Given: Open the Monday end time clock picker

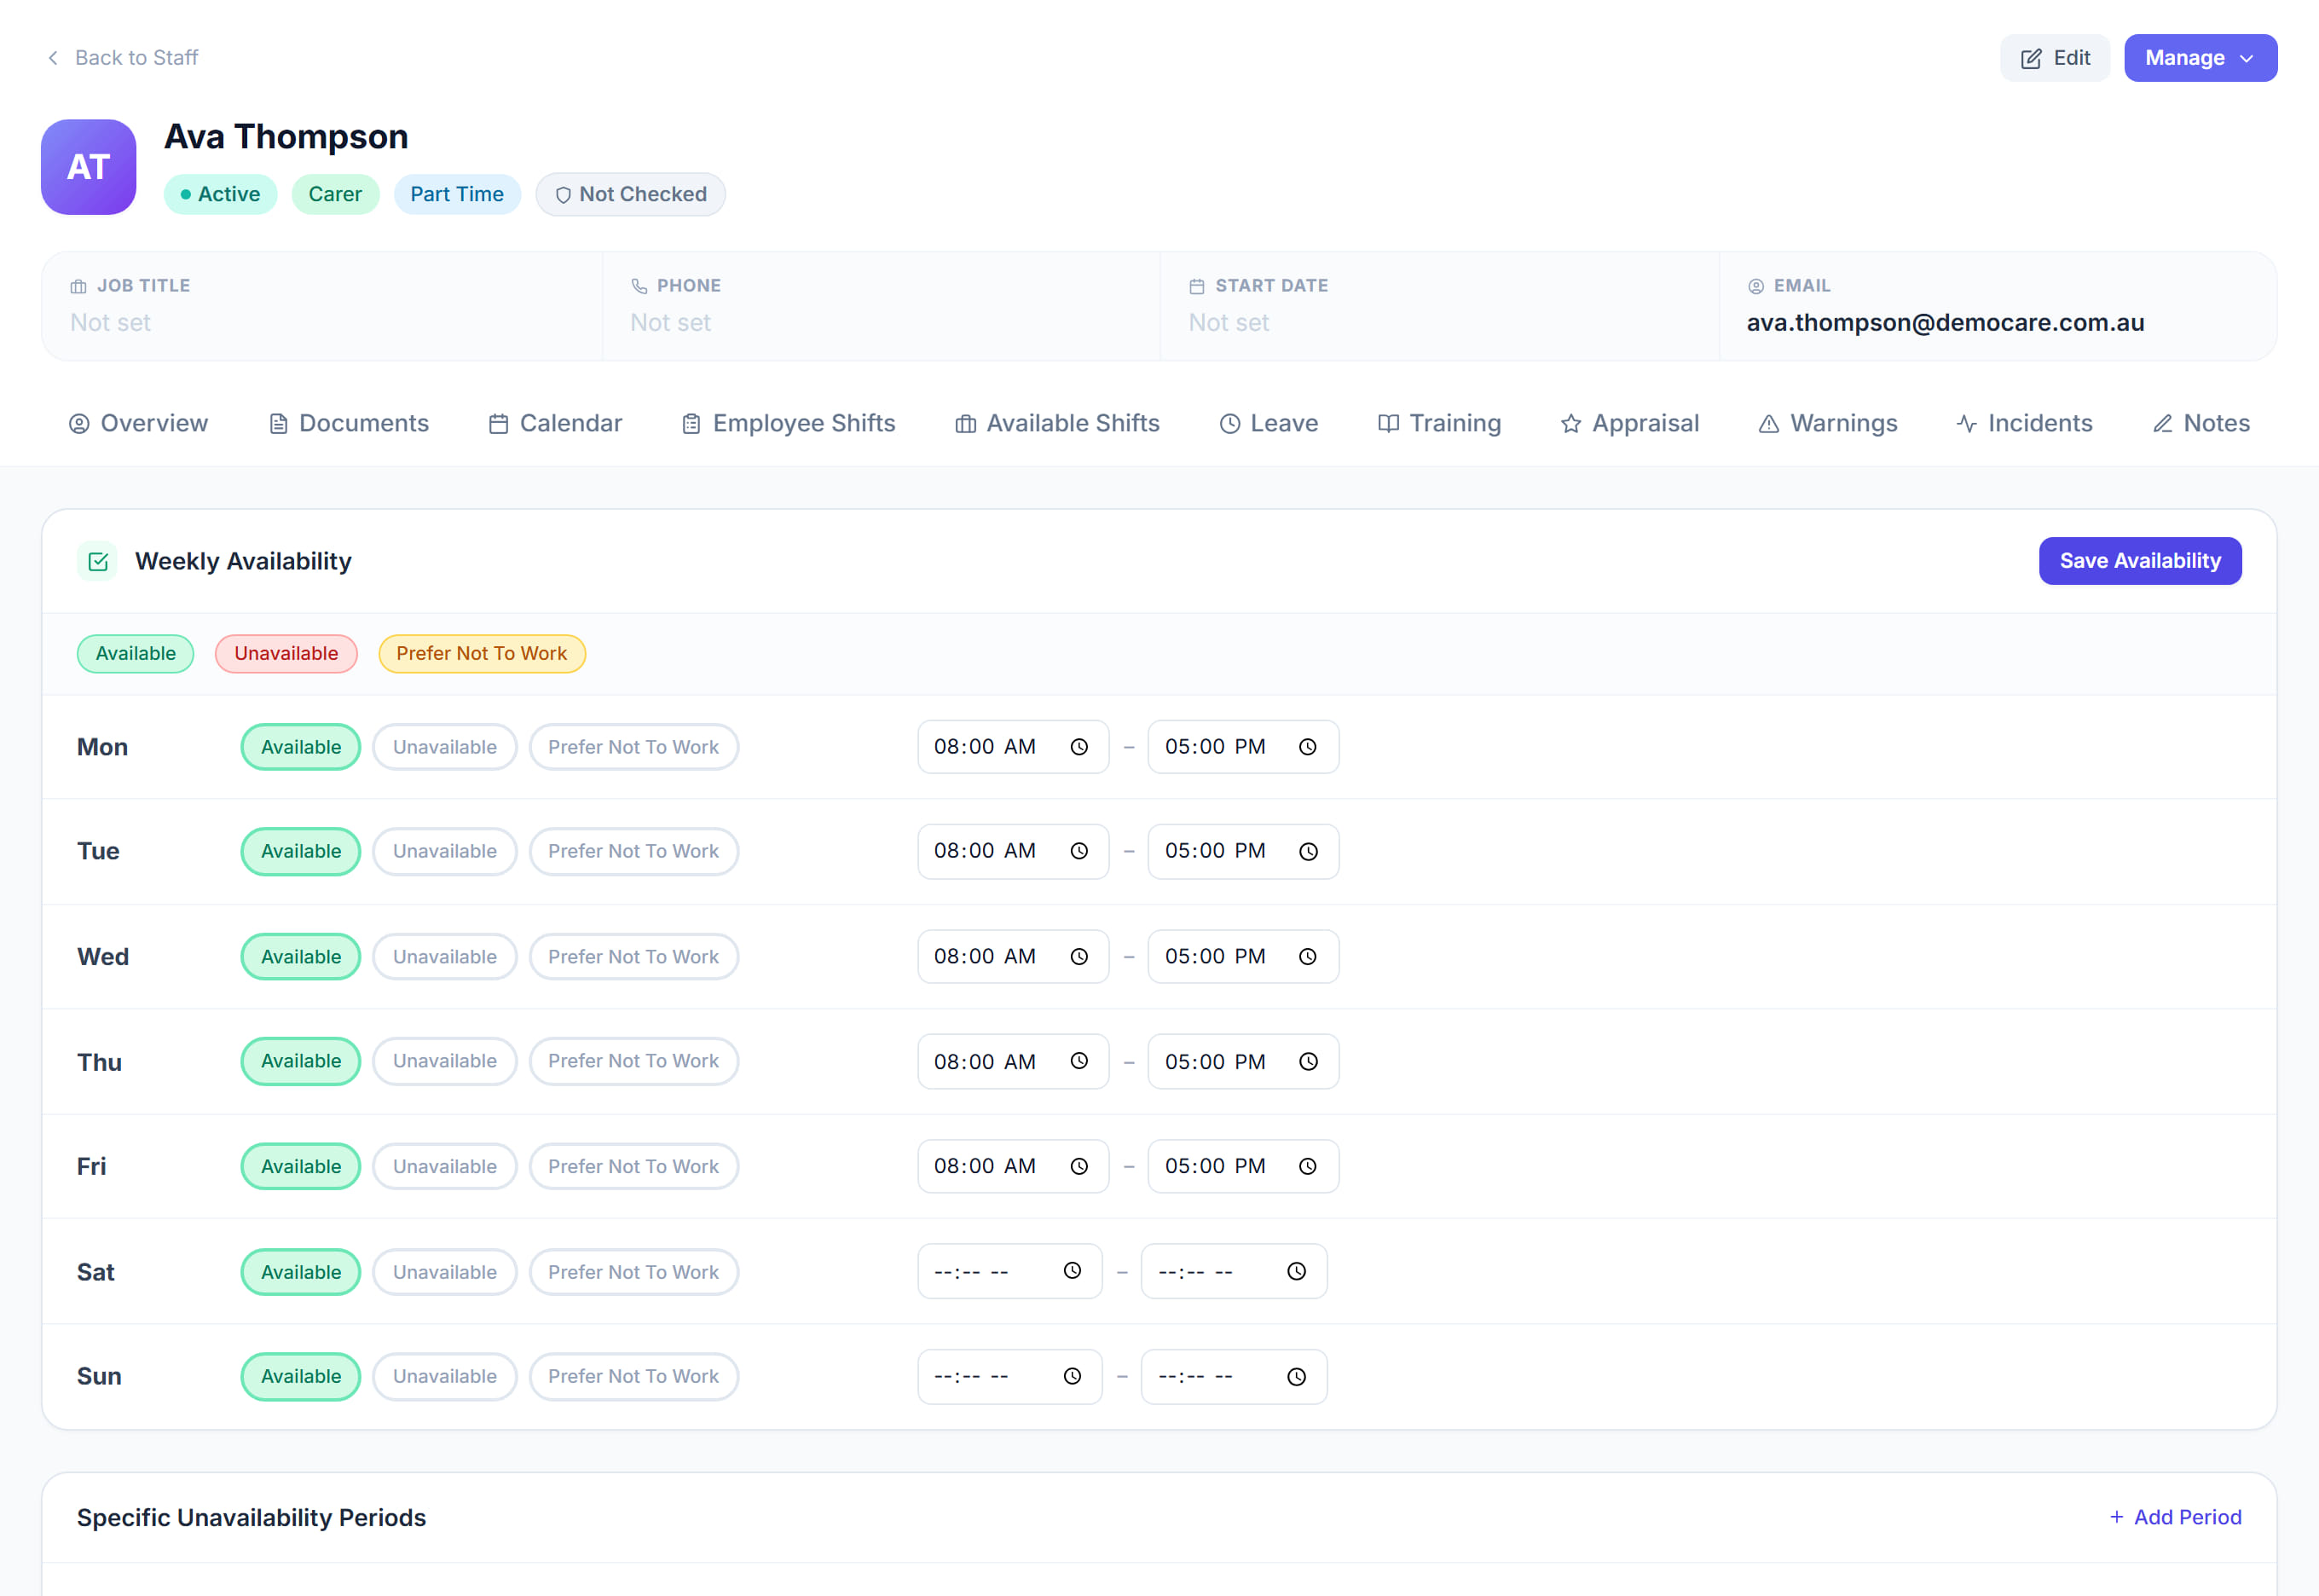Looking at the screenshot, I should 1307,747.
